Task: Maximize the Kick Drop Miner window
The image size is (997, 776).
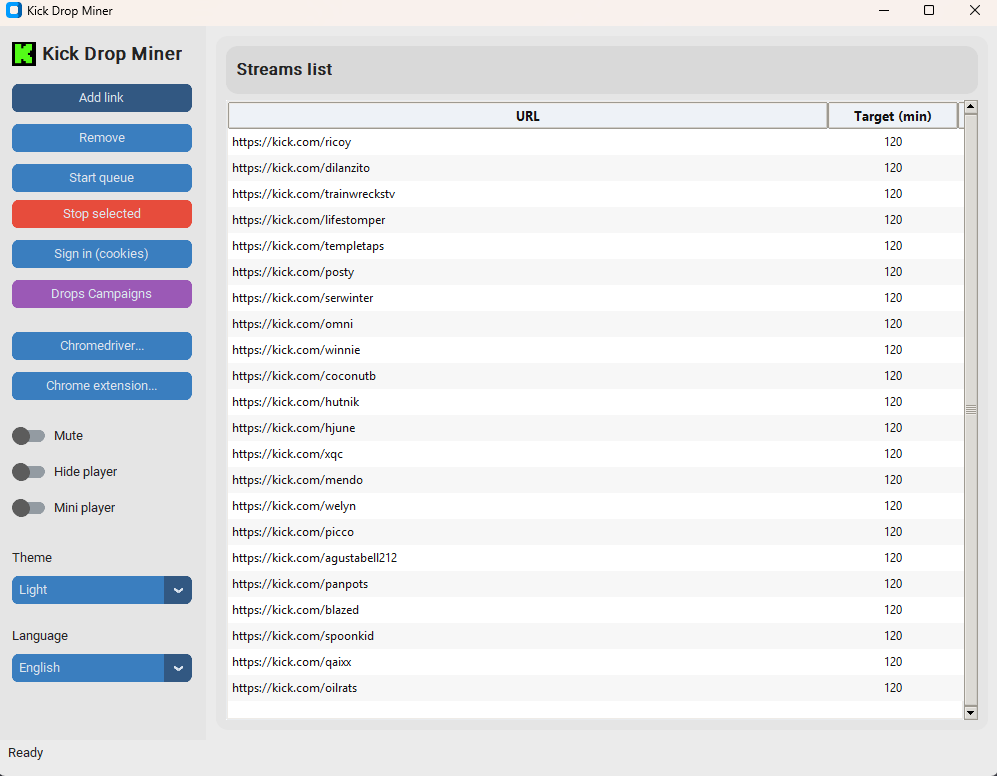Action: [929, 10]
